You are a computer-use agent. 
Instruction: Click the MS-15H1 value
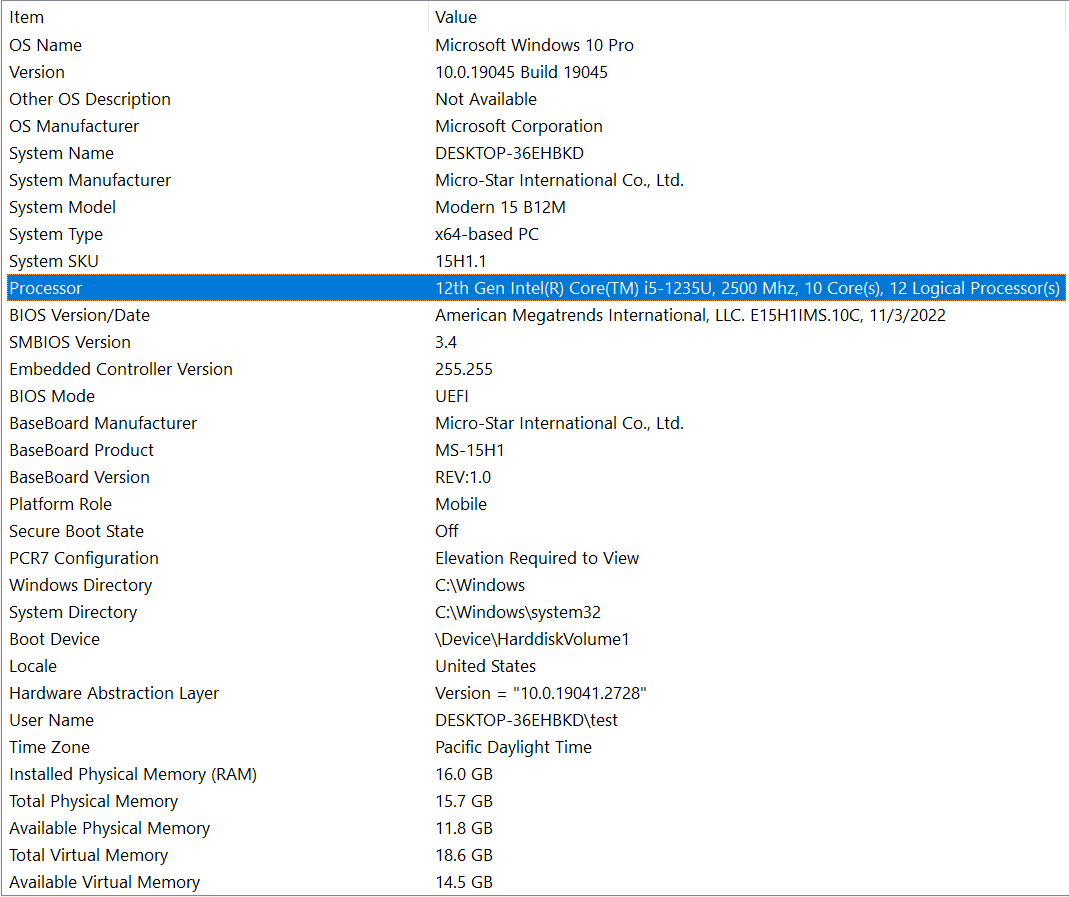tap(469, 451)
